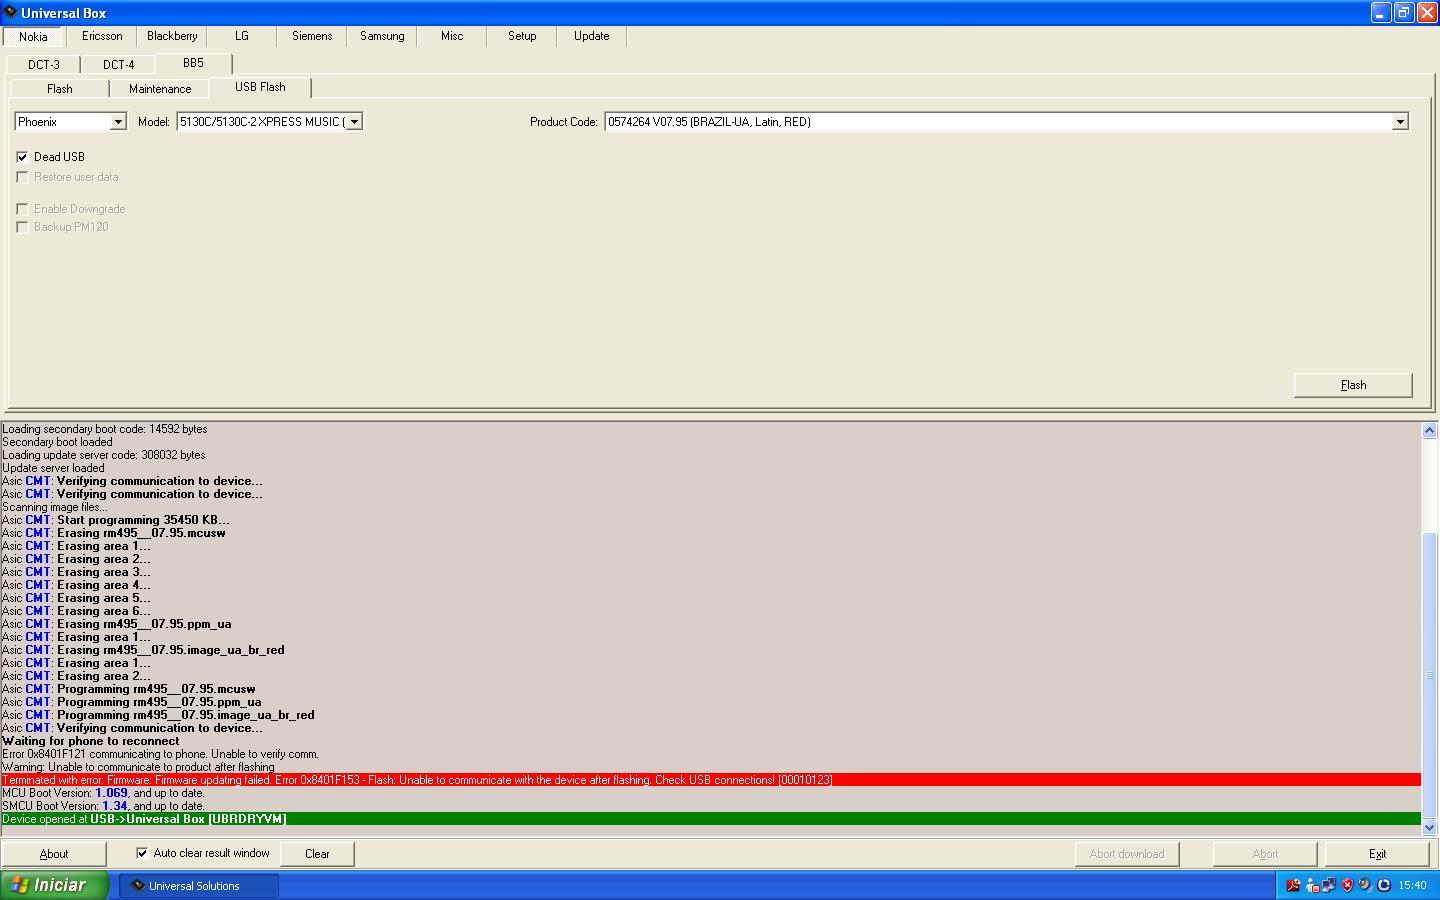The image size is (1440, 900).
Task: Click the Abort button
Action: 1265,854
